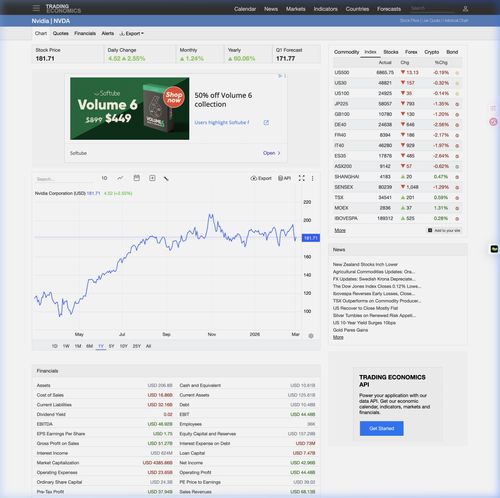500x498 pixels.
Task: Open the Export dropdown in tab bar
Action: click(131, 33)
